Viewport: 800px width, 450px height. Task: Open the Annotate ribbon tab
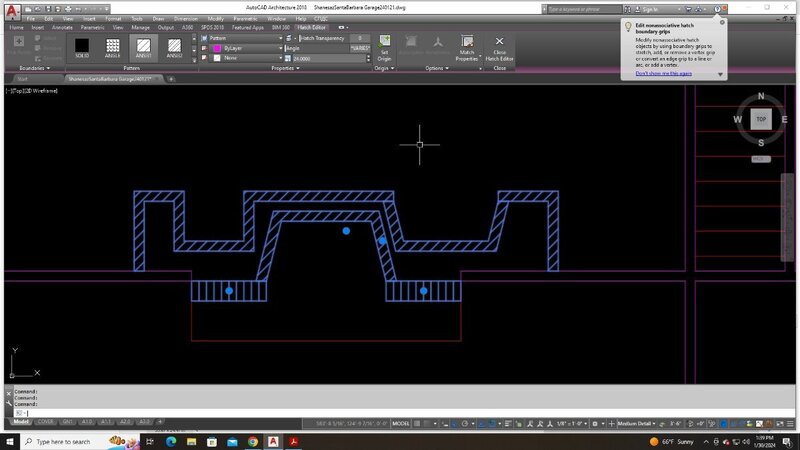(x=63, y=28)
